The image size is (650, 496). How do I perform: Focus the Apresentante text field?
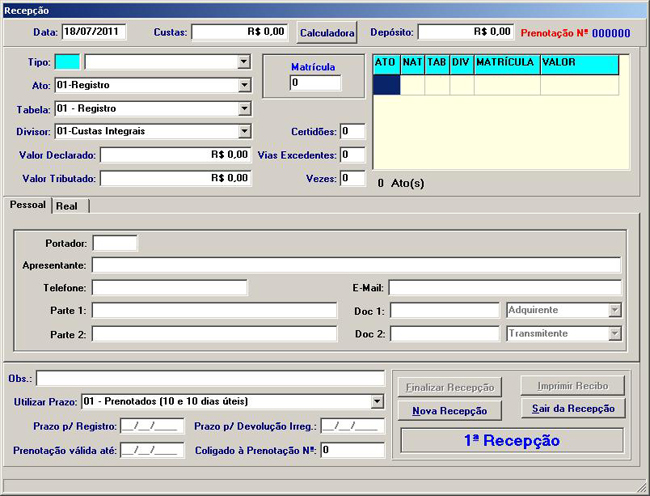[356, 265]
